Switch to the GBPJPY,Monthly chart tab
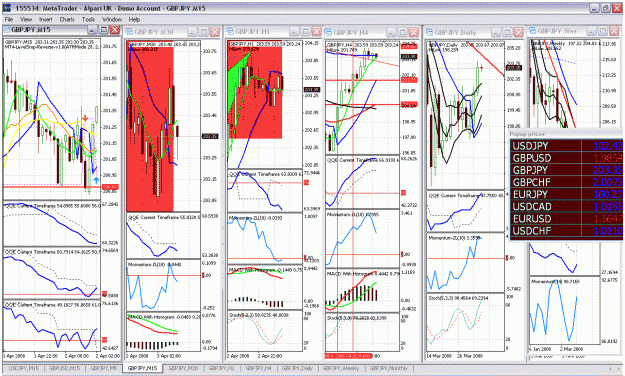Screen dimensions: 625x376 click(389, 368)
